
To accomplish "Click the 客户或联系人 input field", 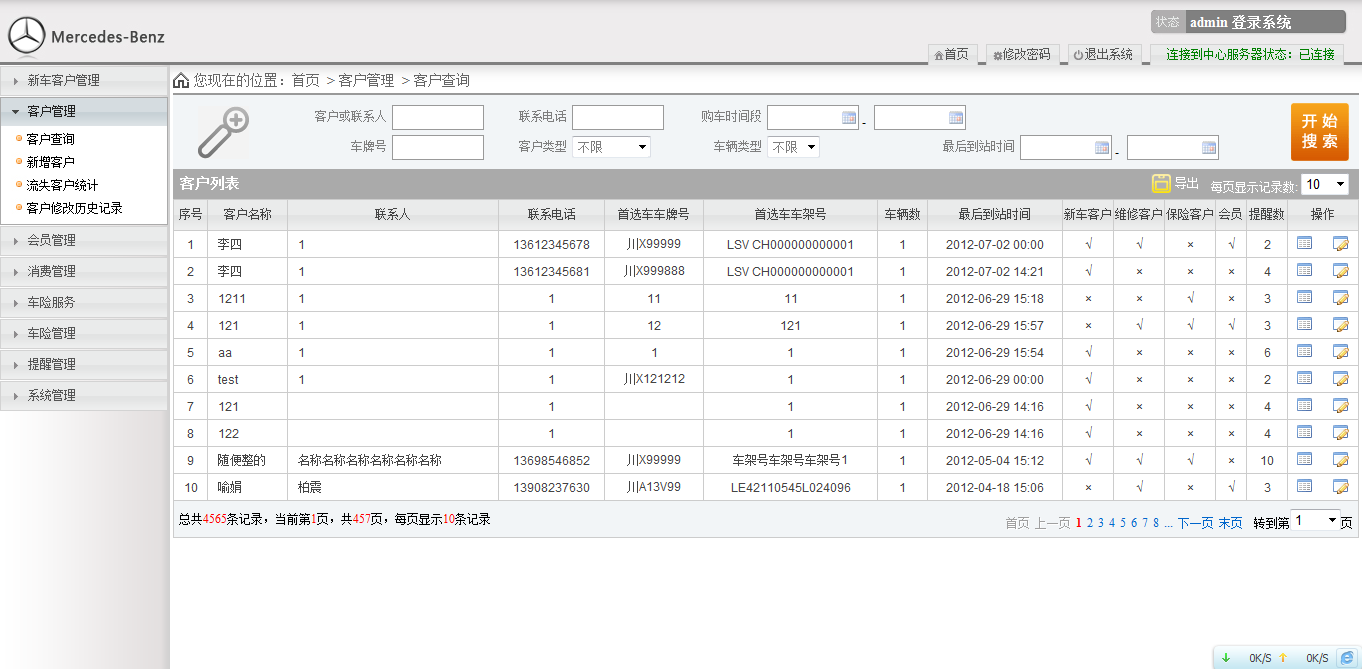I will tap(437, 118).
